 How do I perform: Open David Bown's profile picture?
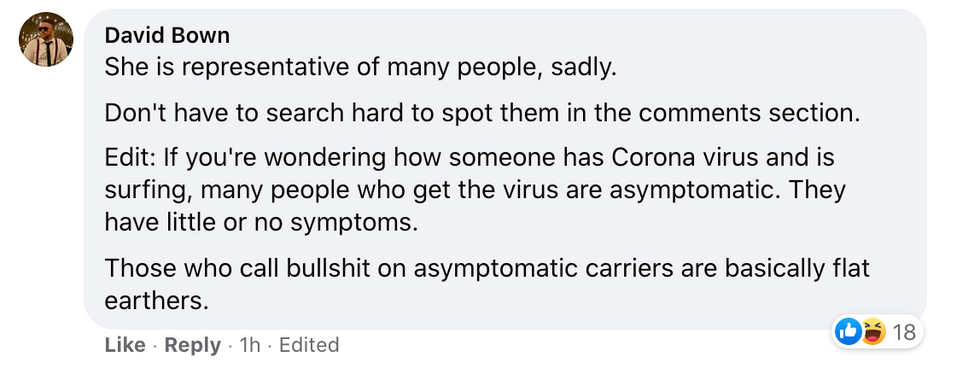(x=46, y=39)
